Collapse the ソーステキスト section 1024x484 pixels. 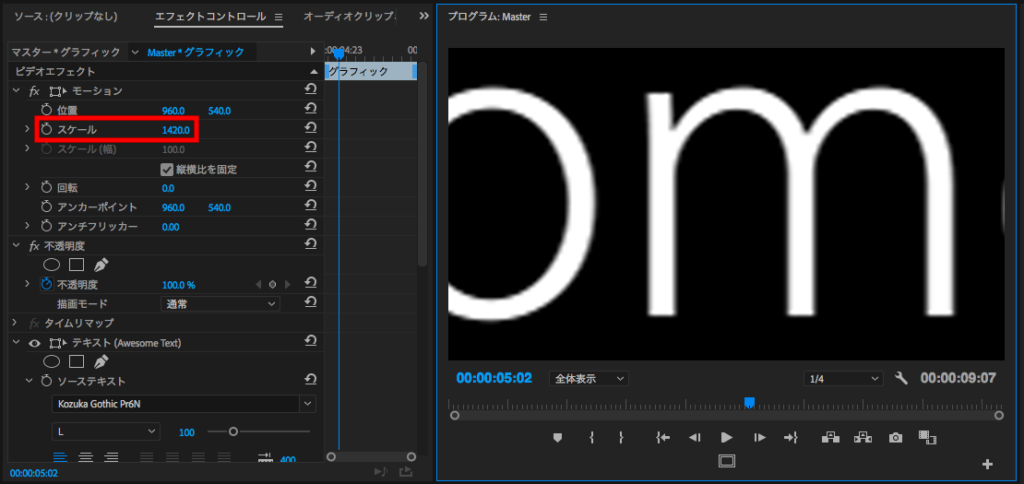click(28, 381)
